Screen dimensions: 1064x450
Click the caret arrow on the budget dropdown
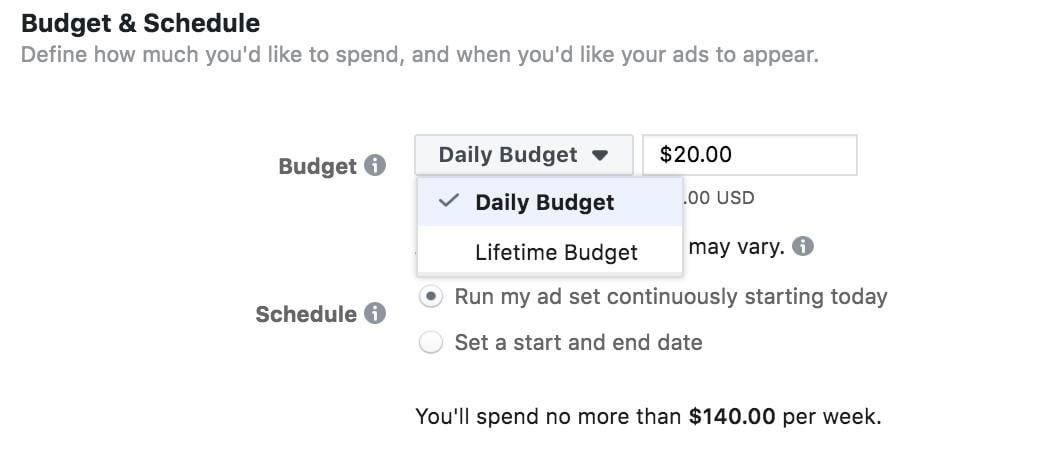tap(600, 156)
